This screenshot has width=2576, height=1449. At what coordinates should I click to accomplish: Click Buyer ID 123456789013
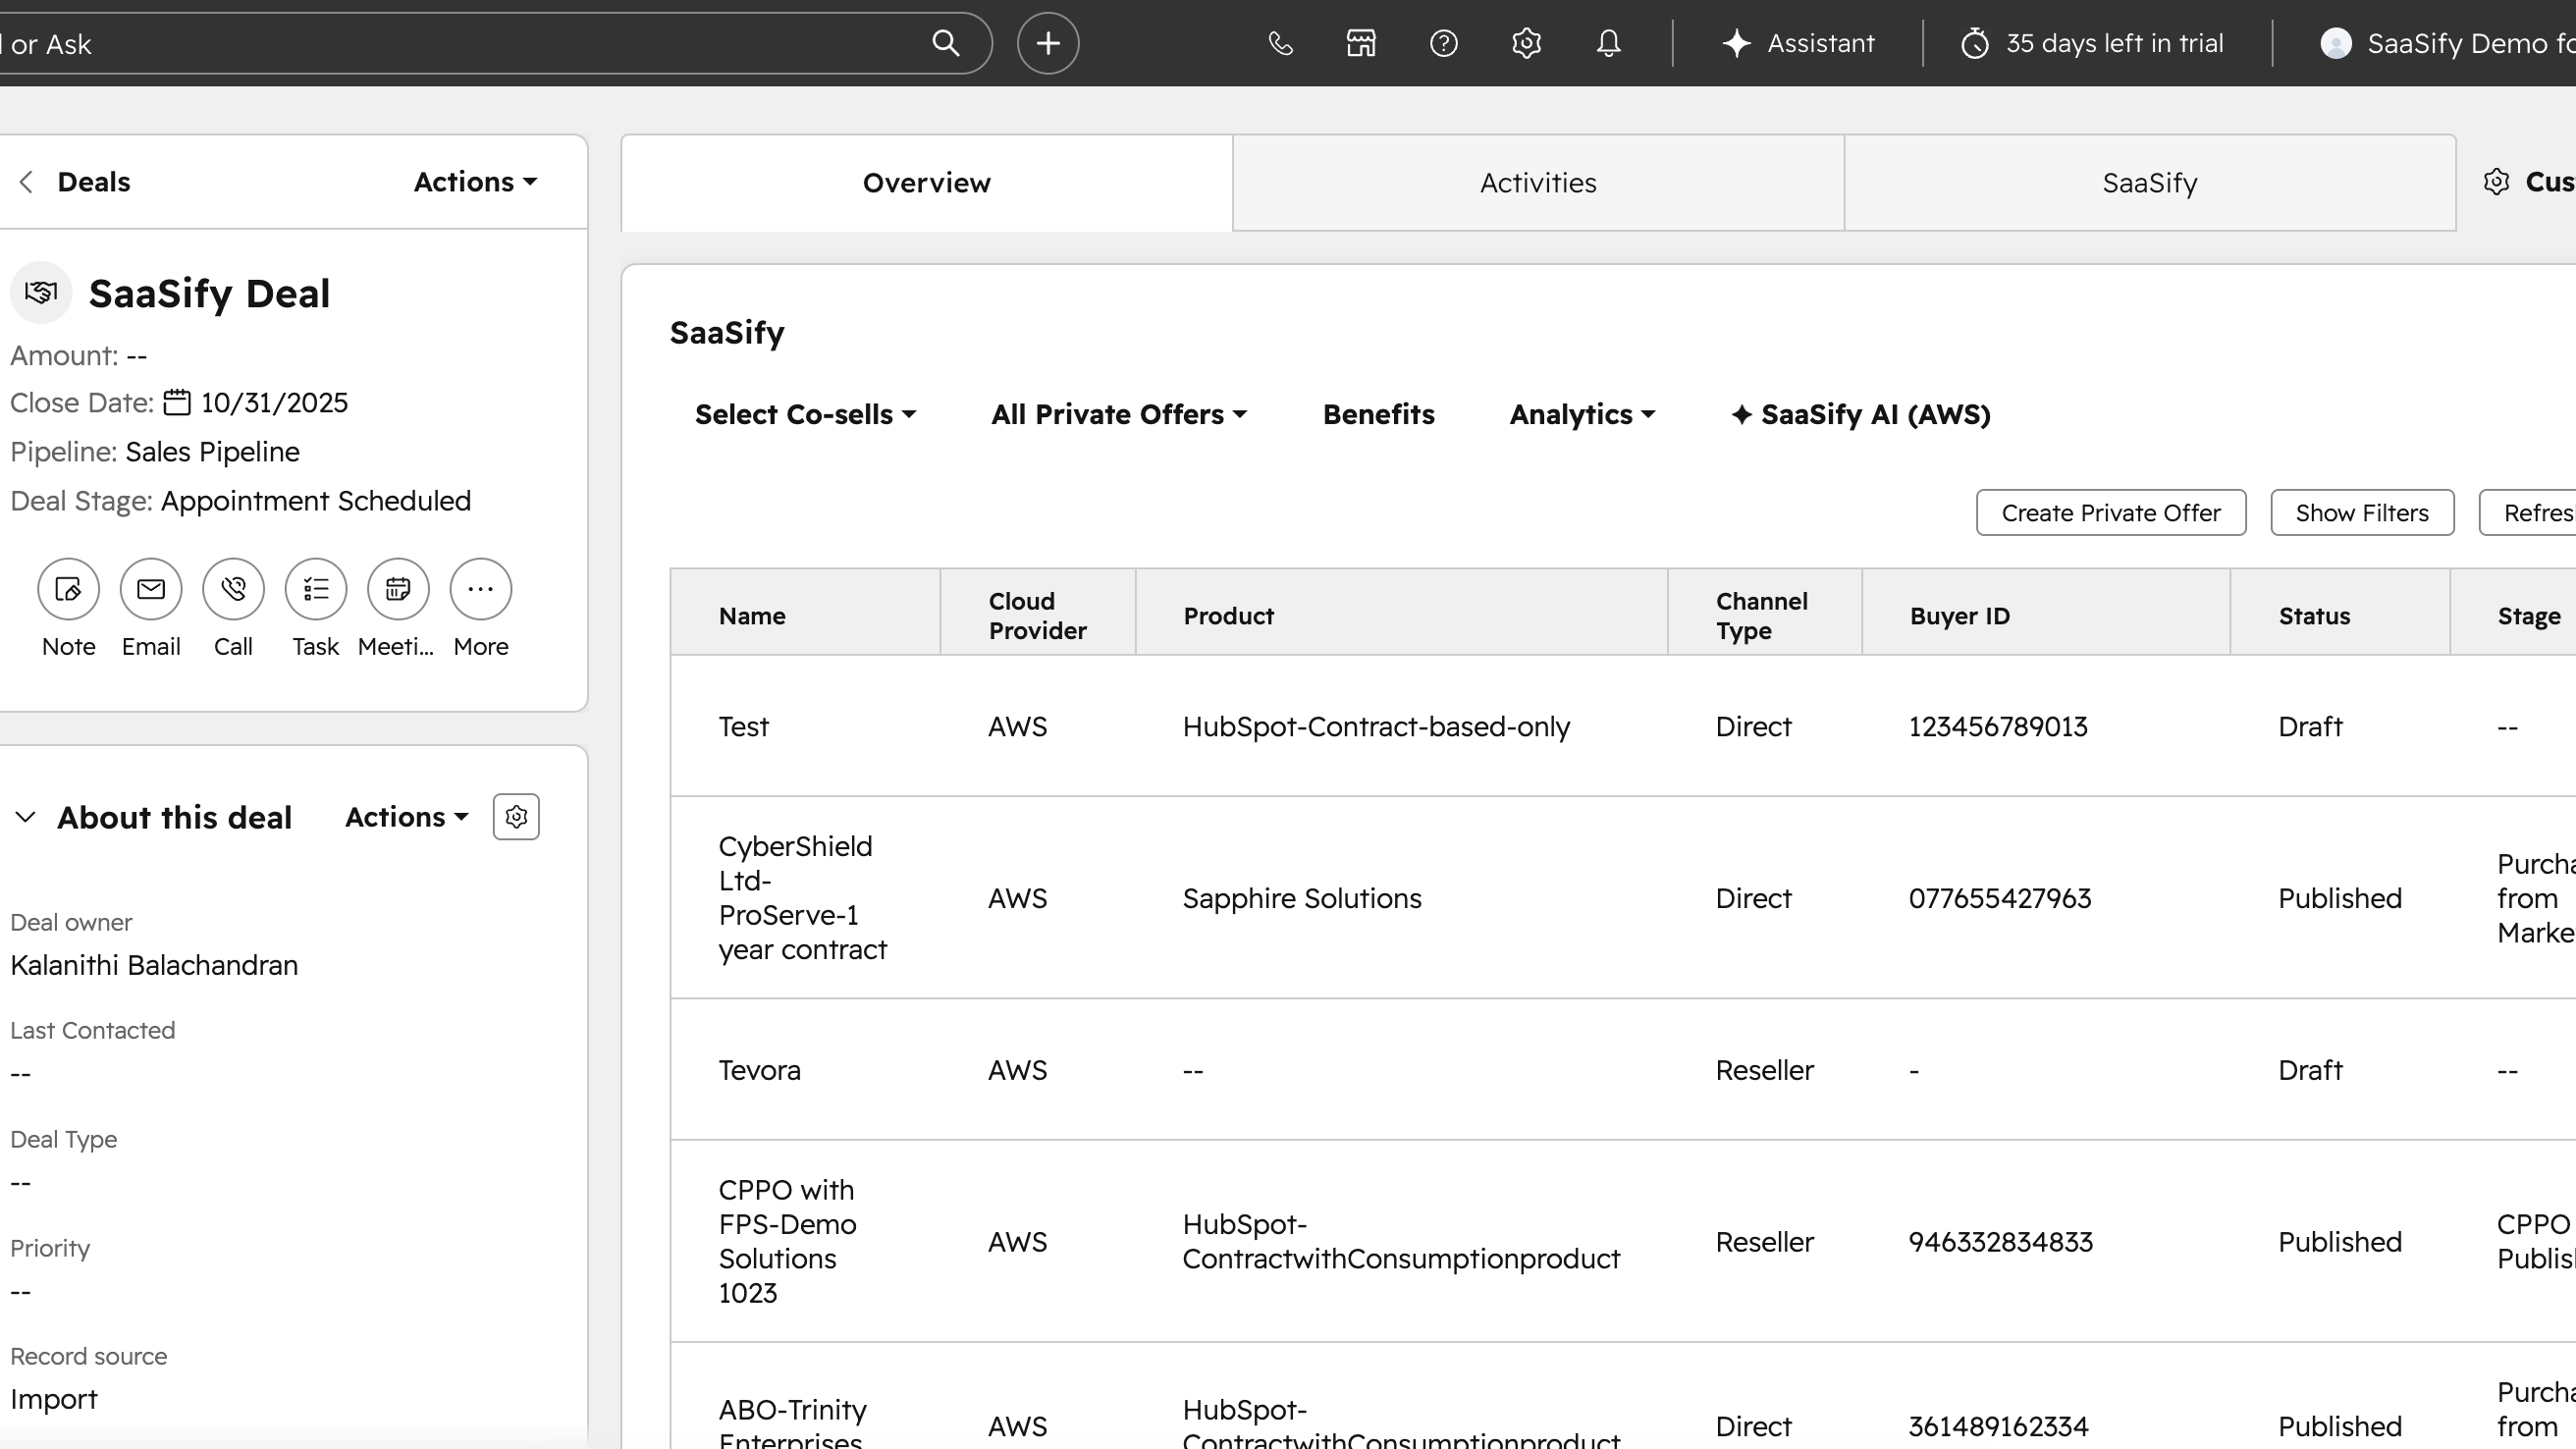pos(1998,727)
